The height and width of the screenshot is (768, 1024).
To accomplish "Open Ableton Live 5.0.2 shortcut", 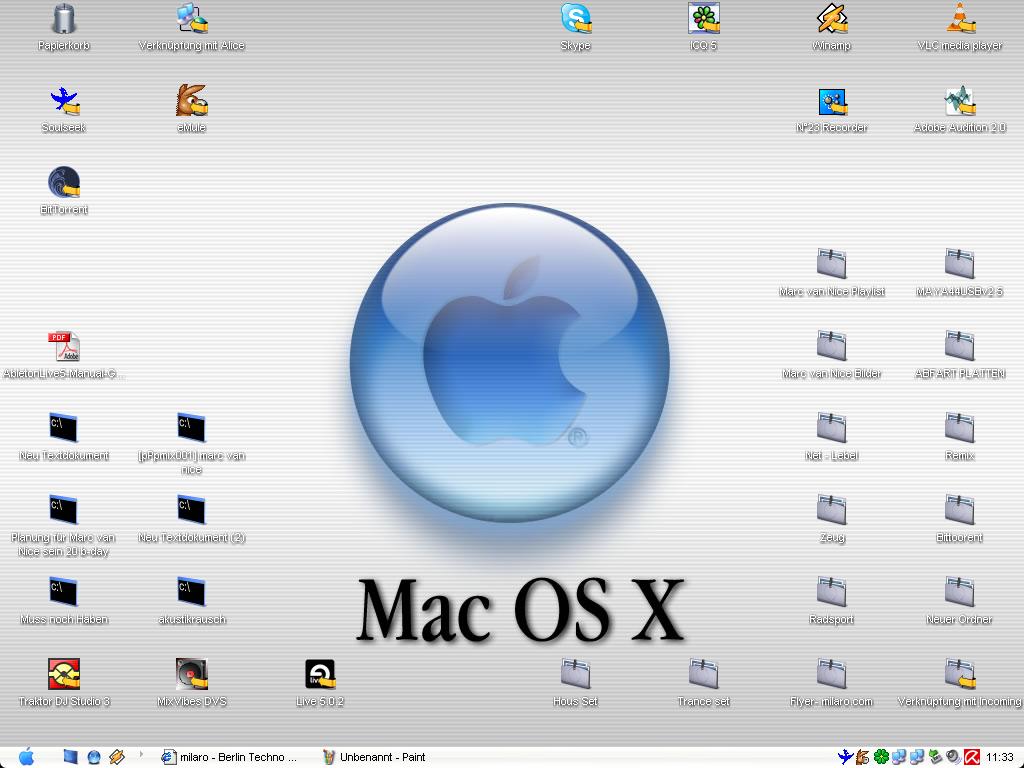I will click(320, 675).
